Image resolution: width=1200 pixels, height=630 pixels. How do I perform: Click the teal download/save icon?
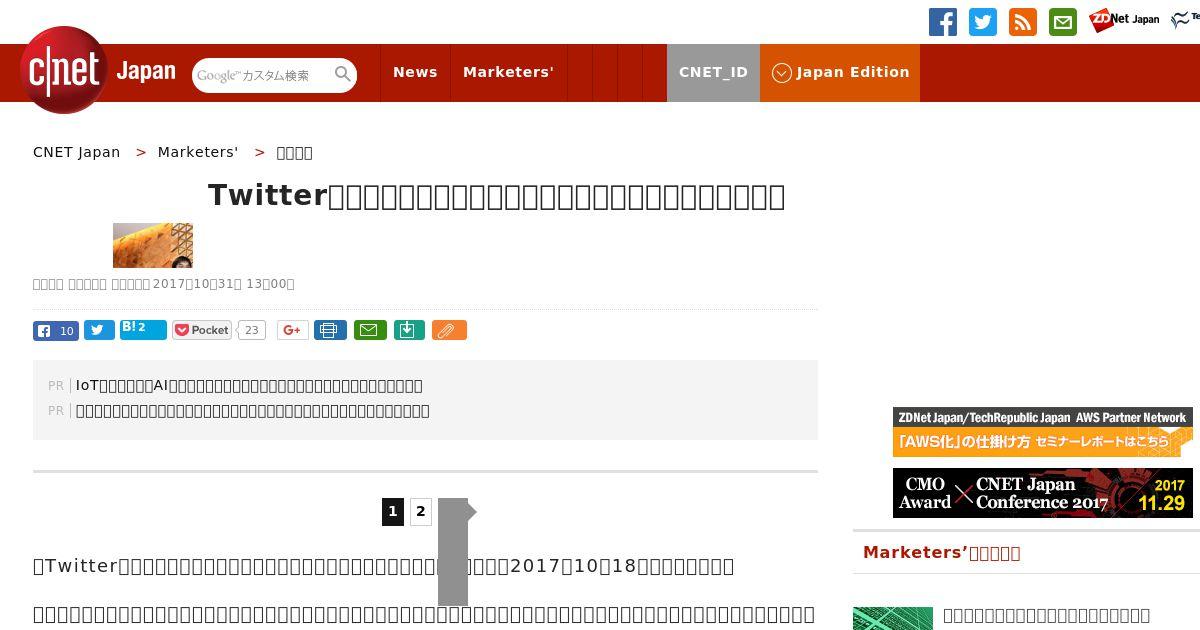[409, 330]
